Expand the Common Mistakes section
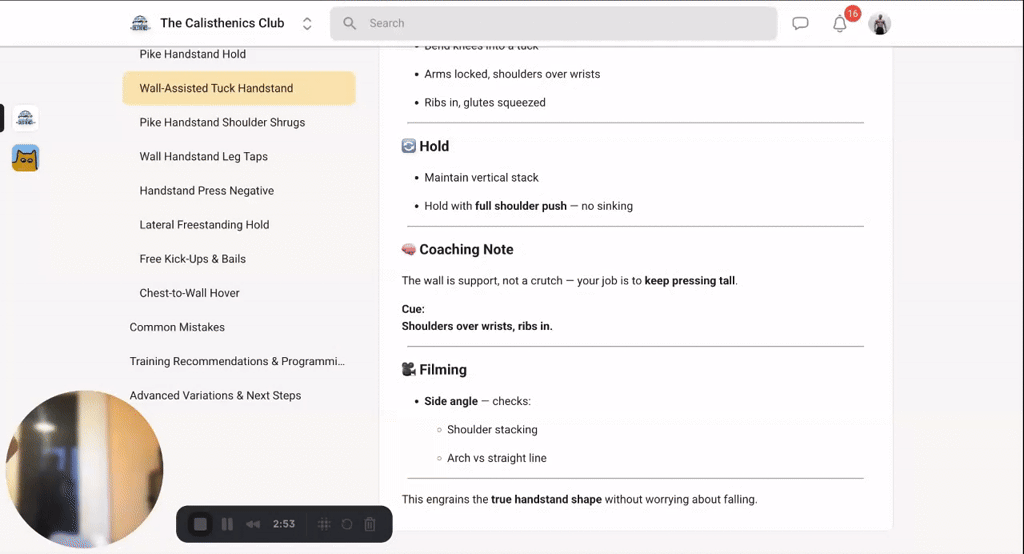This screenshot has width=1024, height=554. pyautogui.click(x=177, y=327)
